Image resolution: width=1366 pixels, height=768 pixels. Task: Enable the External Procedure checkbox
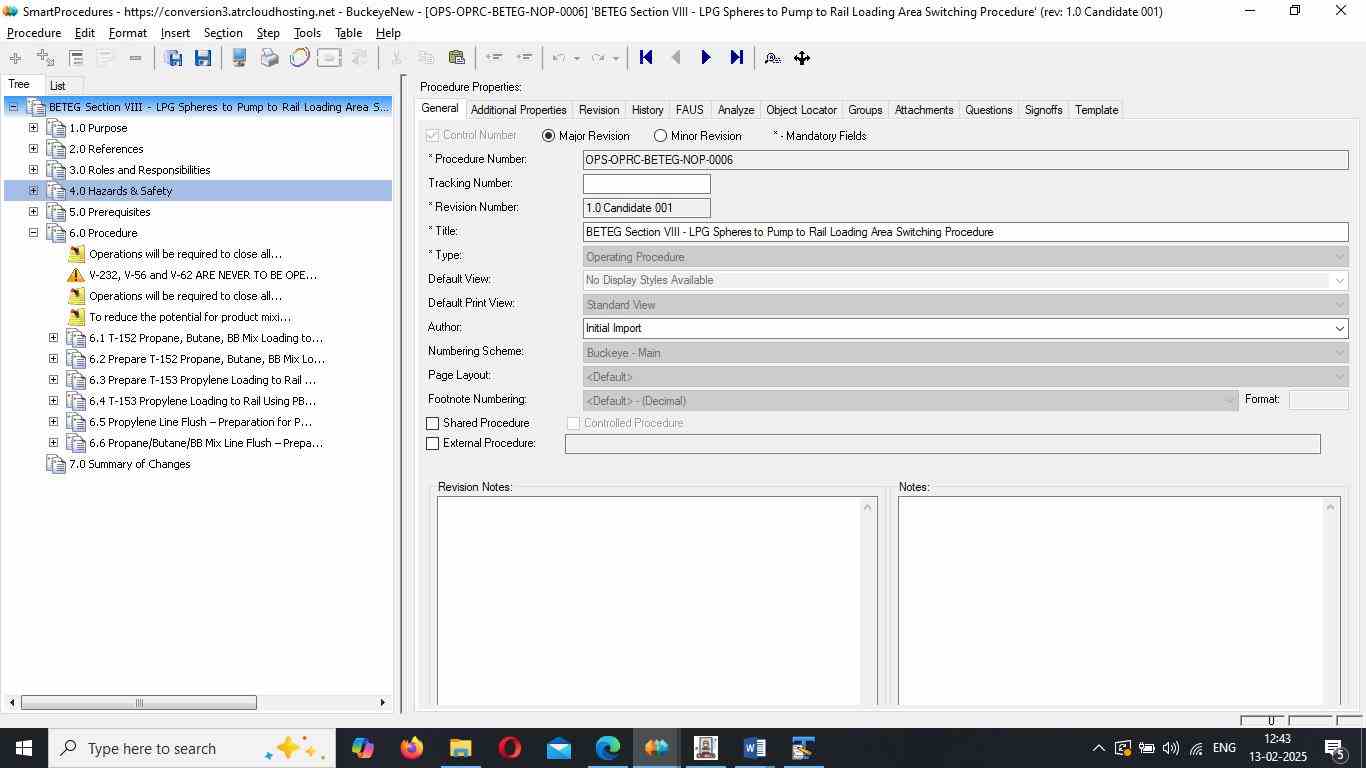(x=433, y=443)
